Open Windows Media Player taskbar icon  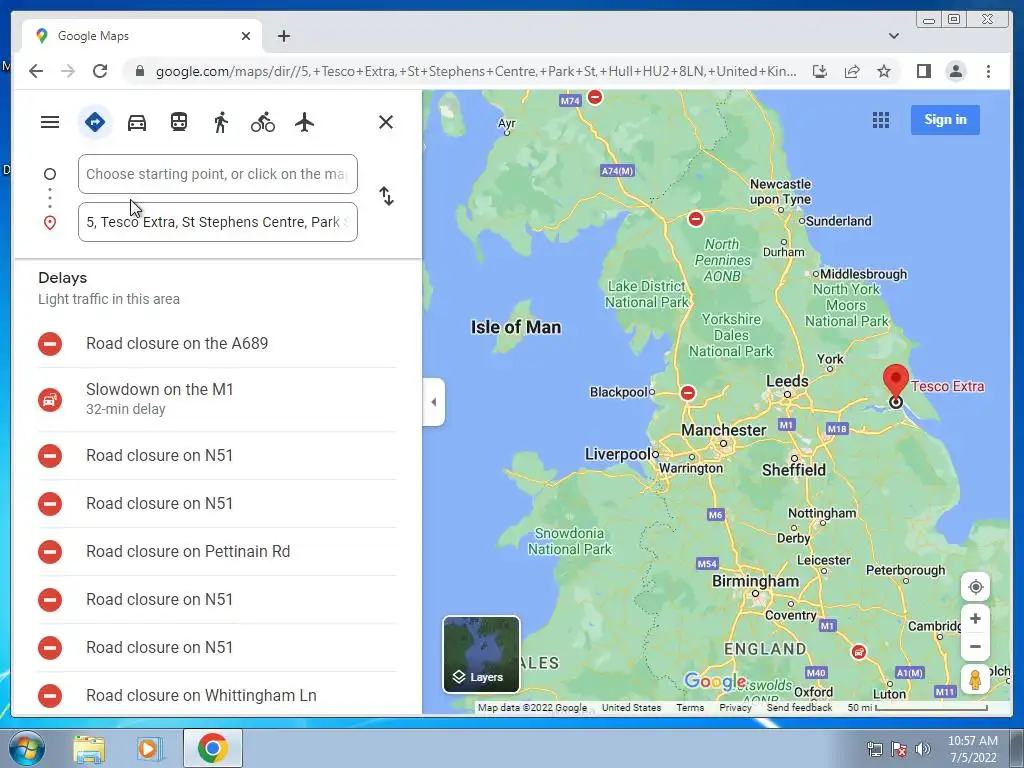[148, 748]
